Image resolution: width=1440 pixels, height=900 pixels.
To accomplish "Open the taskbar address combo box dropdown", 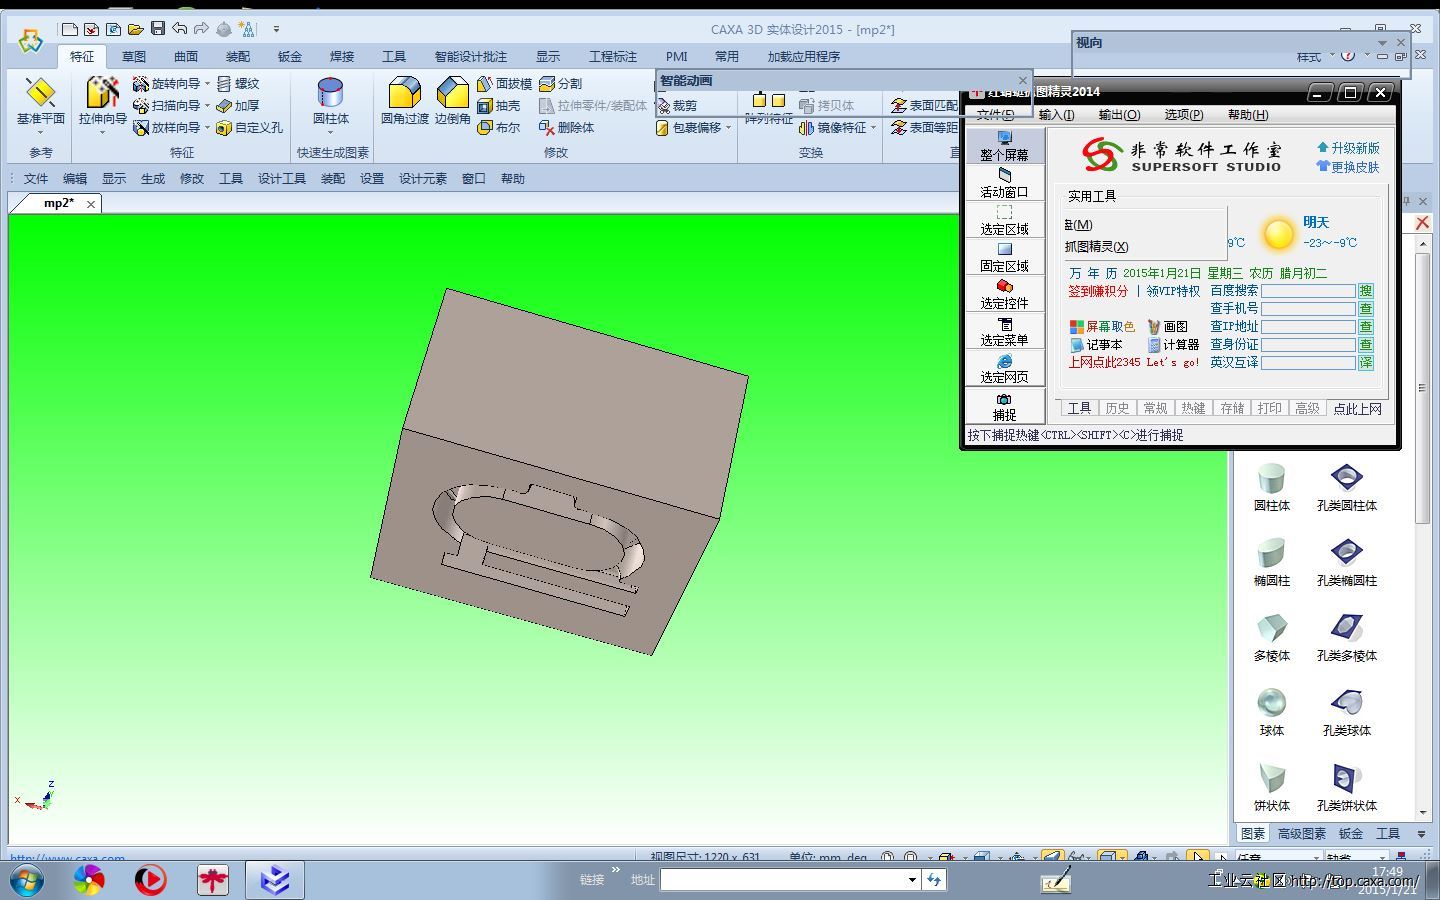I will pos(912,880).
